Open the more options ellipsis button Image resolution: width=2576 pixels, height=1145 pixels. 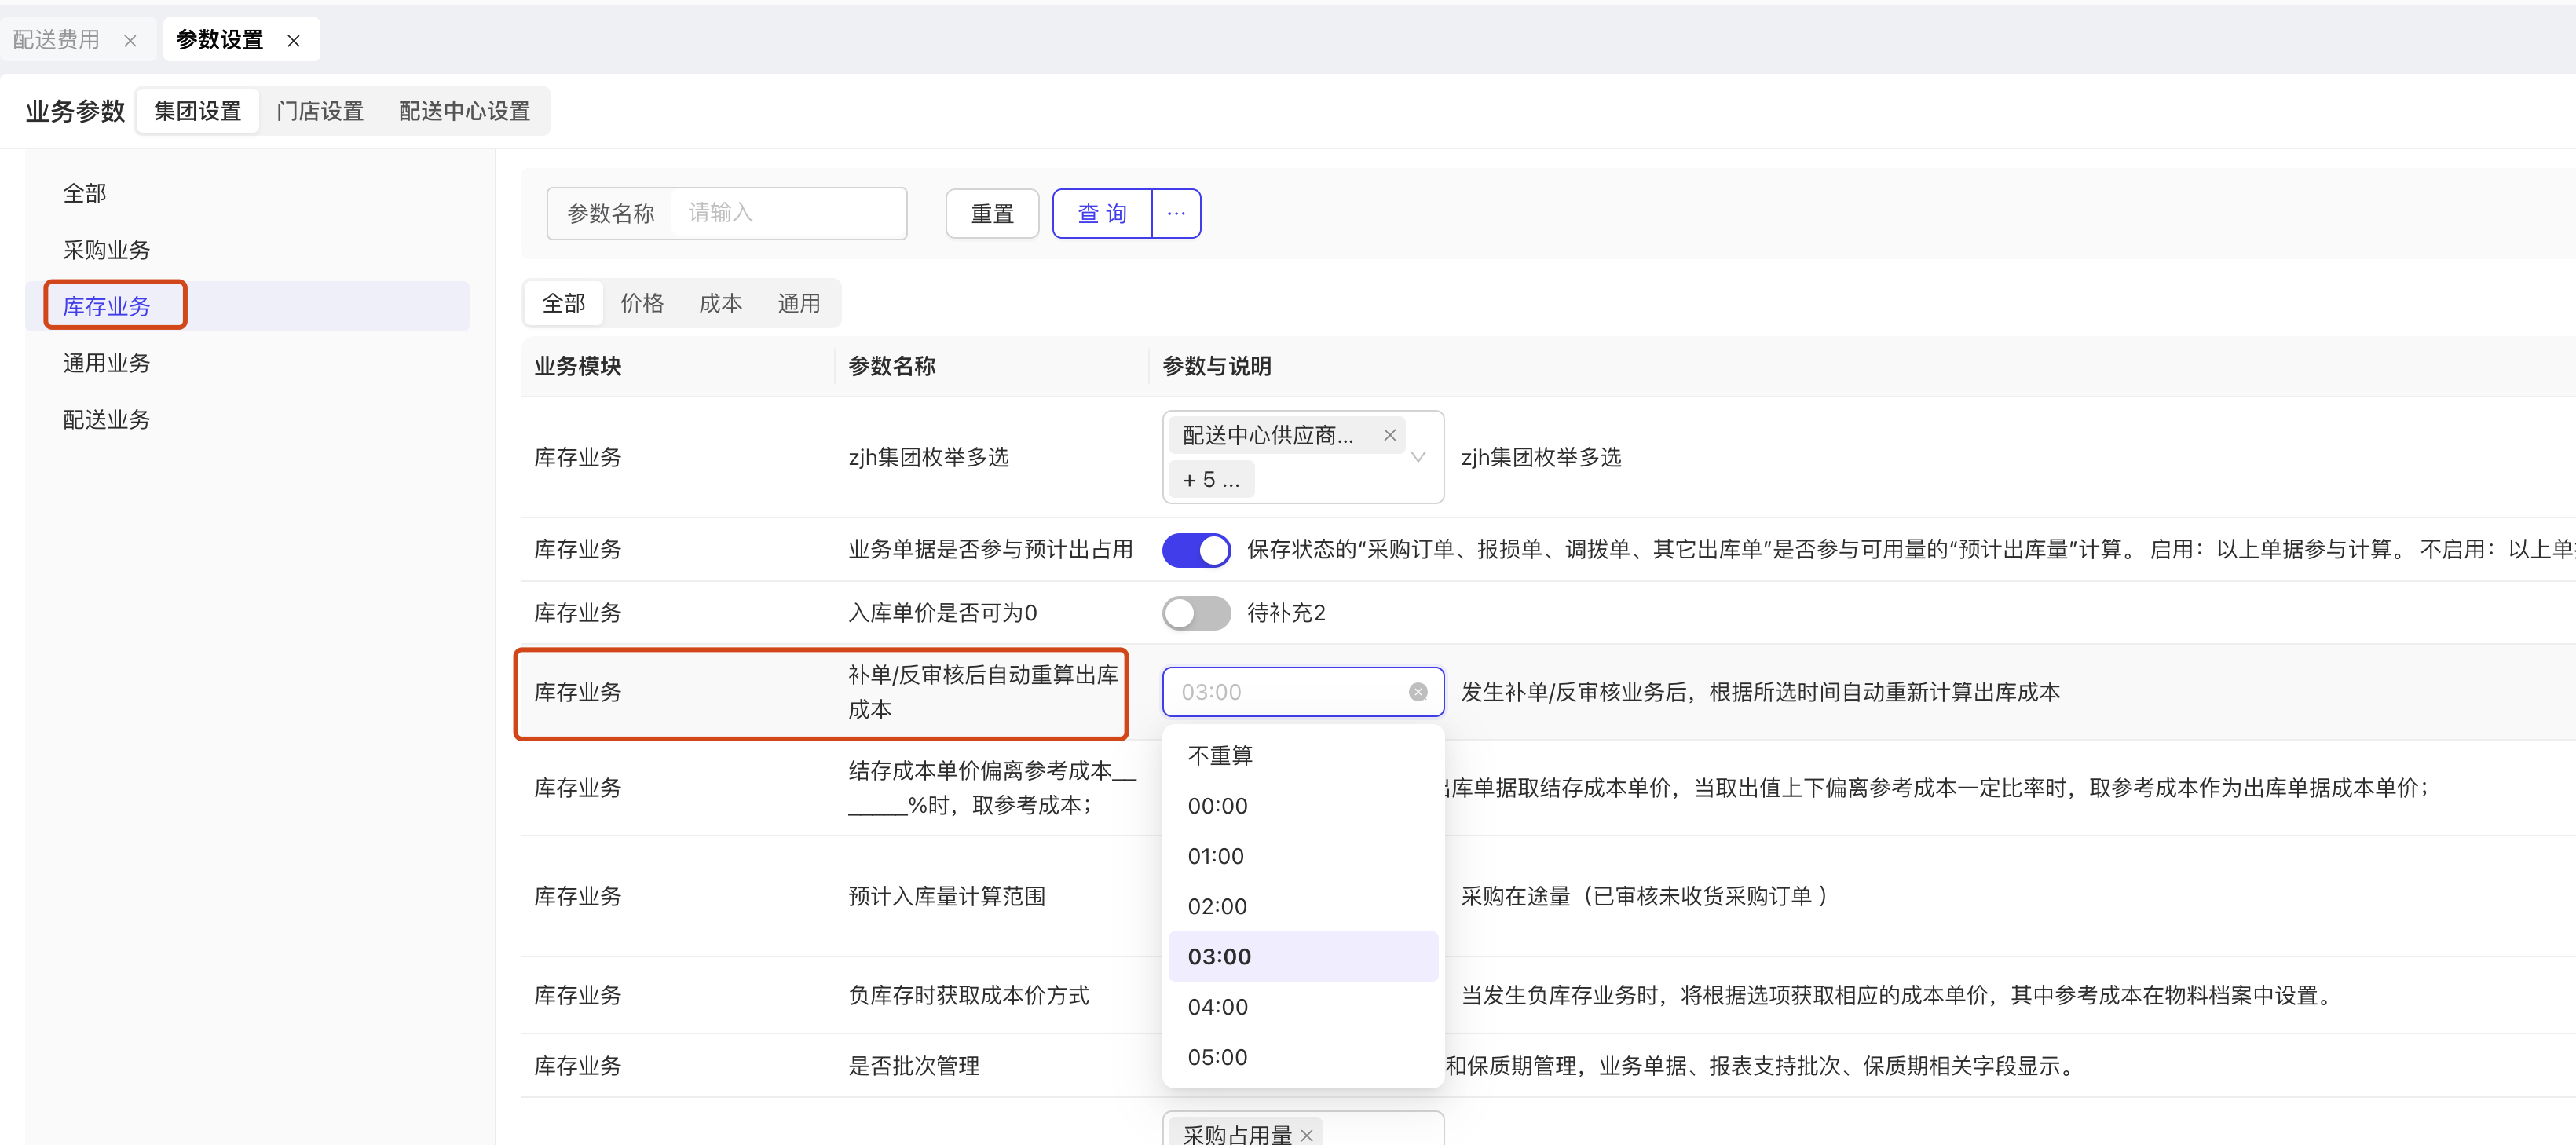click(1176, 213)
